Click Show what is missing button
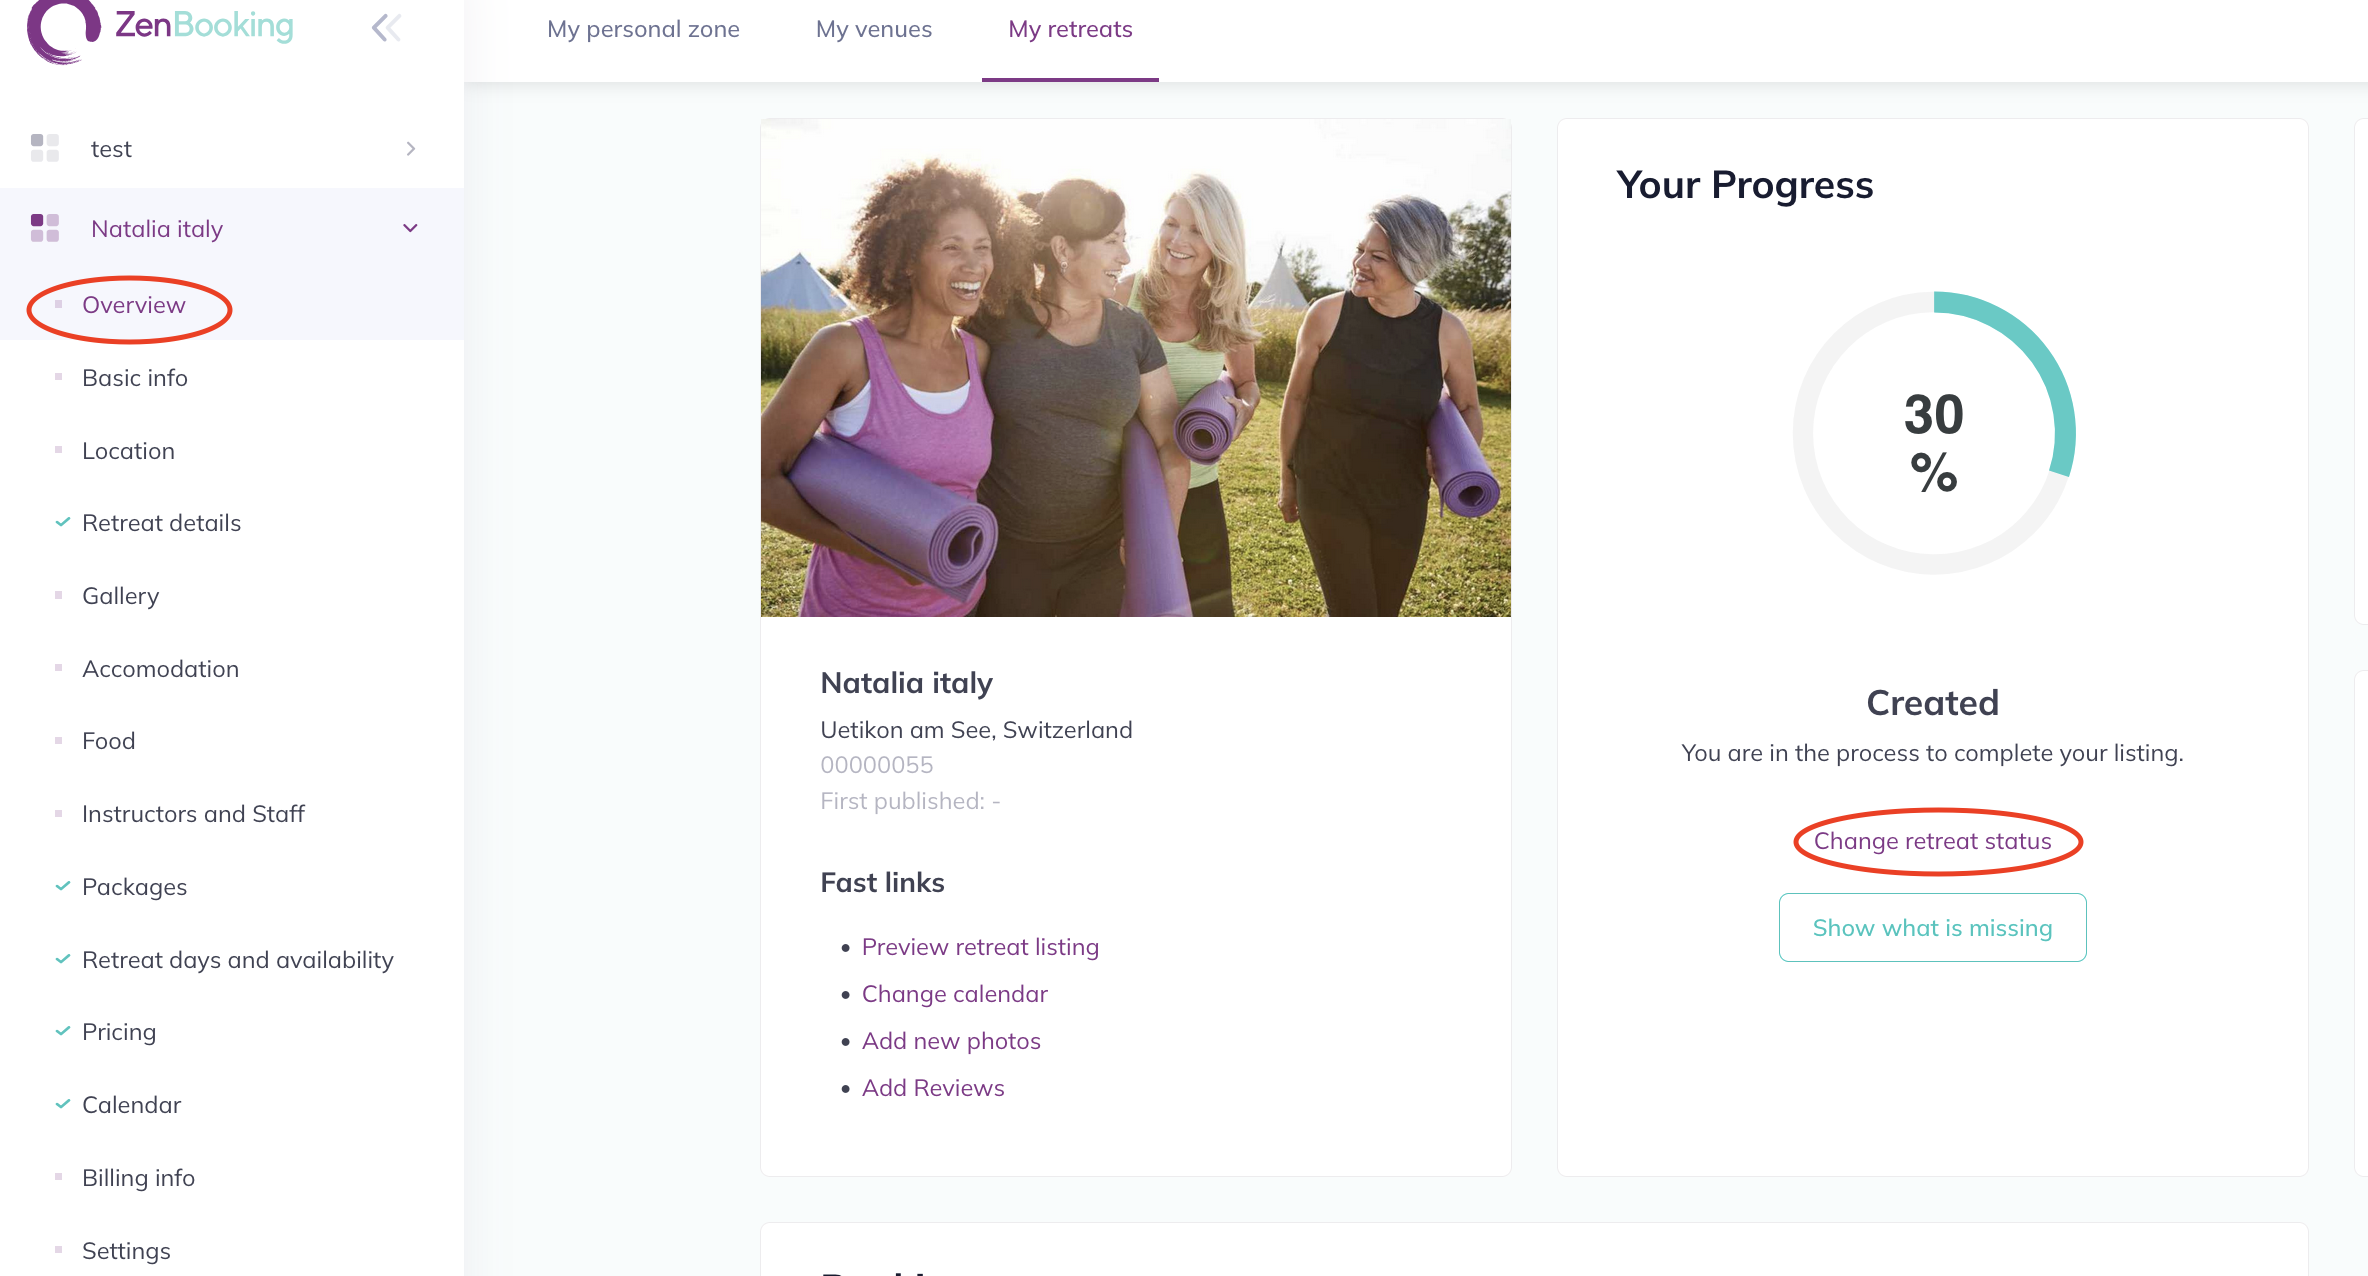Image resolution: width=2368 pixels, height=1276 pixels. click(1932, 928)
